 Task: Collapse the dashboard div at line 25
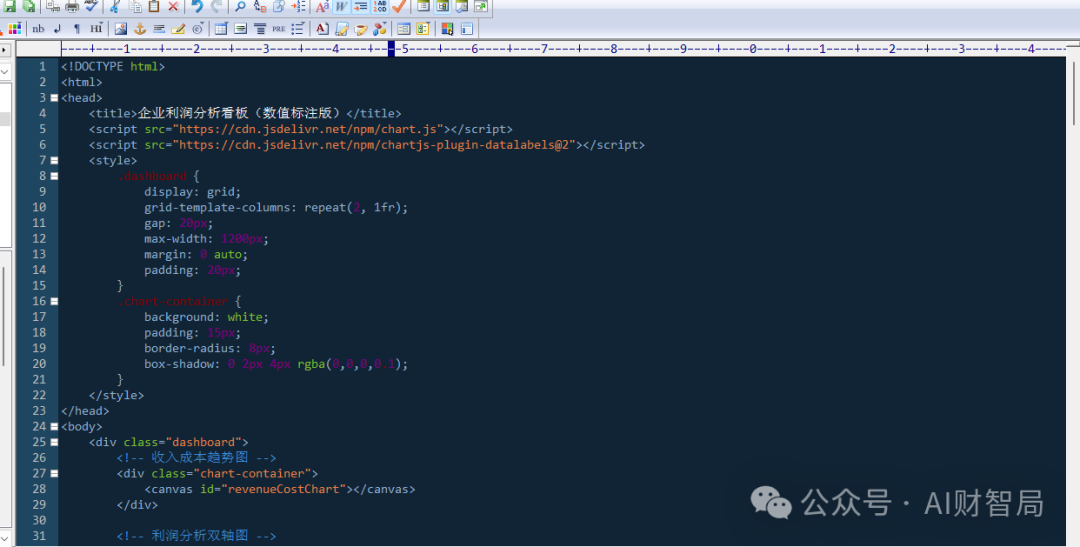54,442
